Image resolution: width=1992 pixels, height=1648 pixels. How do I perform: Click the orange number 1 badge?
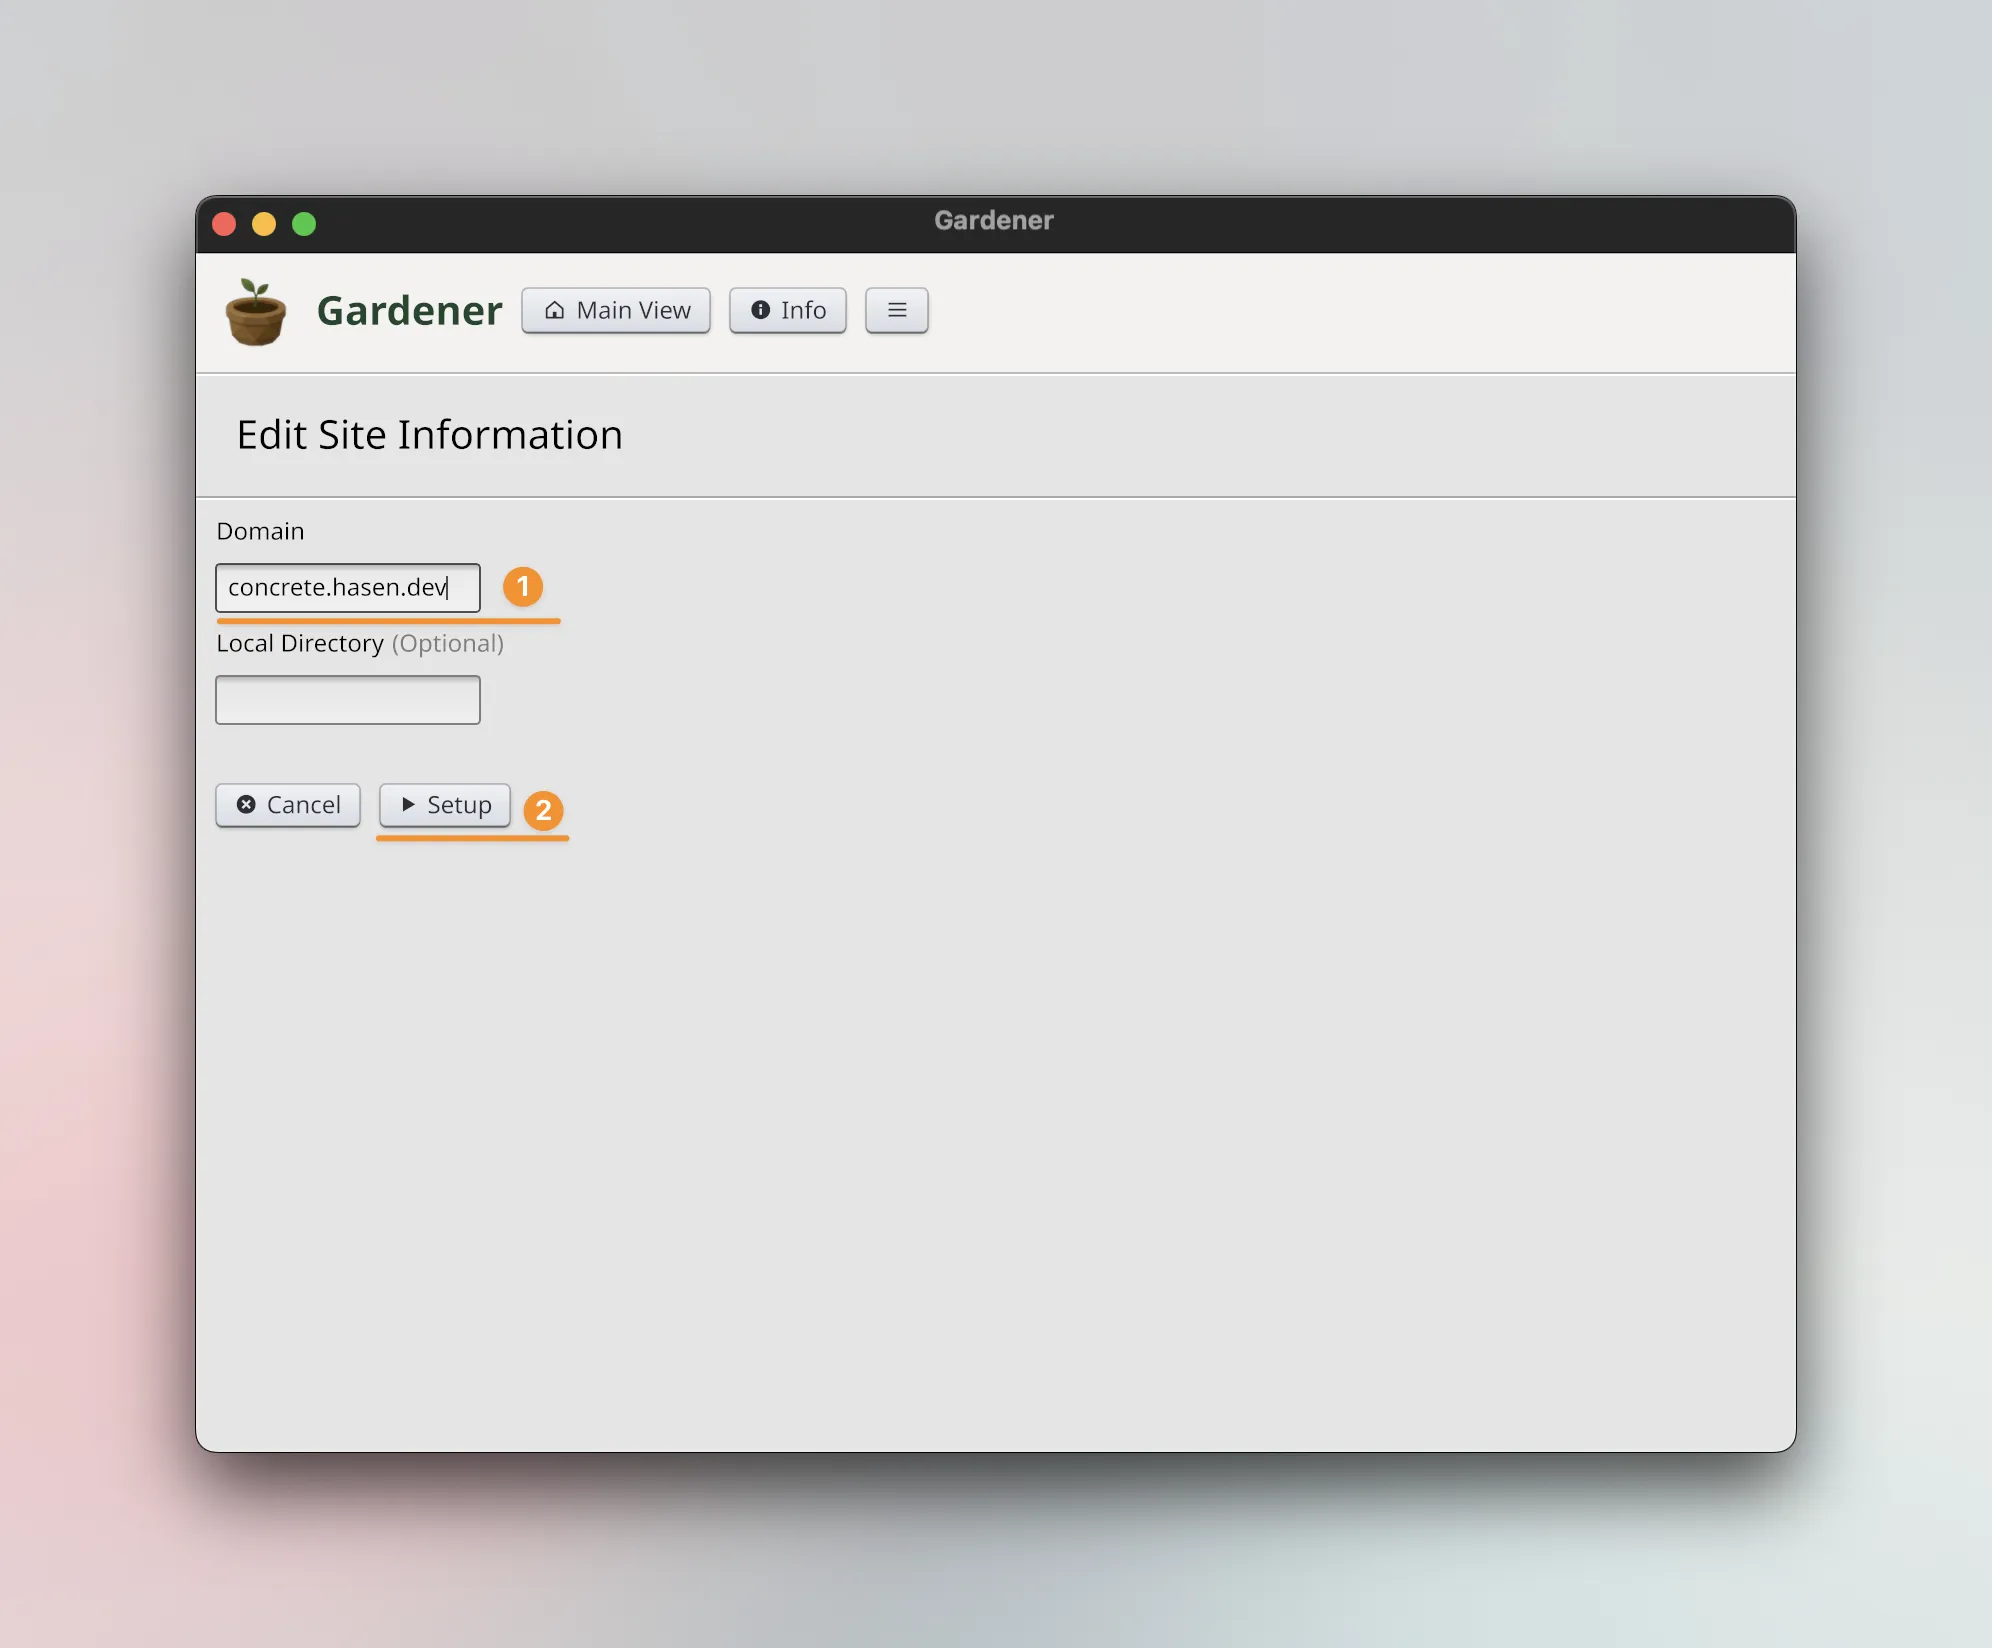click(522, 587)
